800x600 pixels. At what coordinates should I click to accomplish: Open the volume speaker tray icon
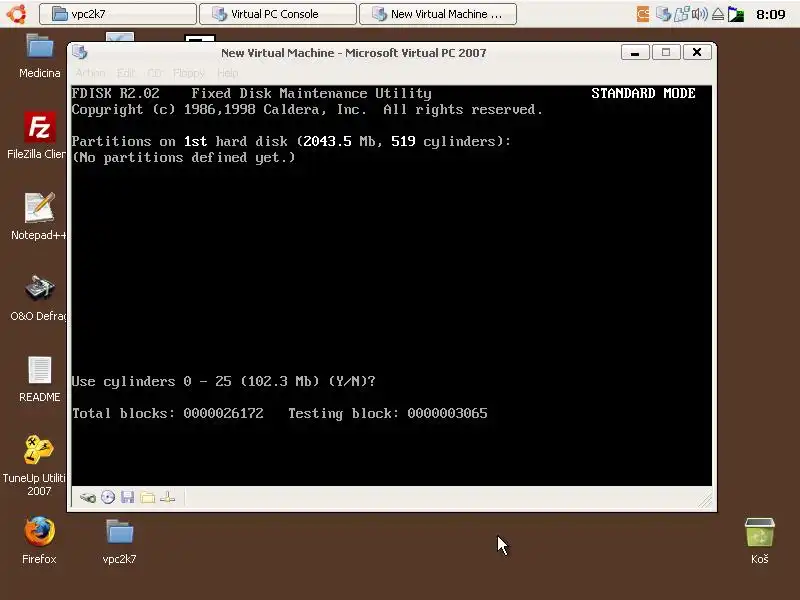tap(699, 14)
